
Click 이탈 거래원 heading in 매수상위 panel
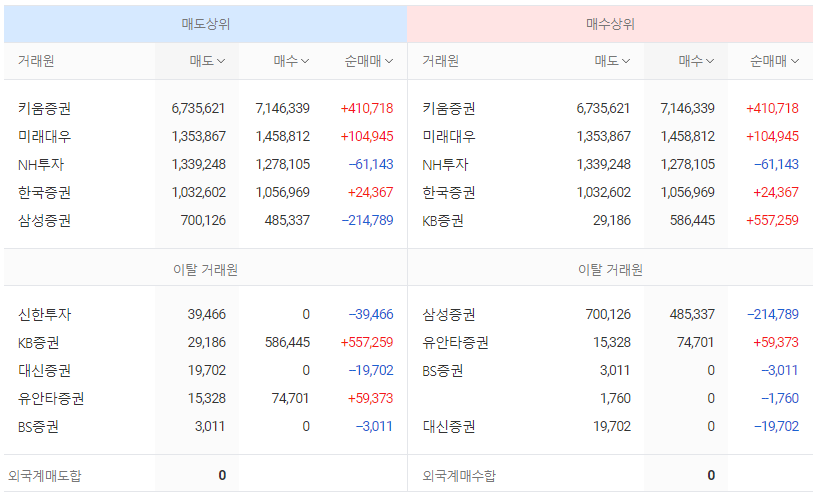(610, 270)
